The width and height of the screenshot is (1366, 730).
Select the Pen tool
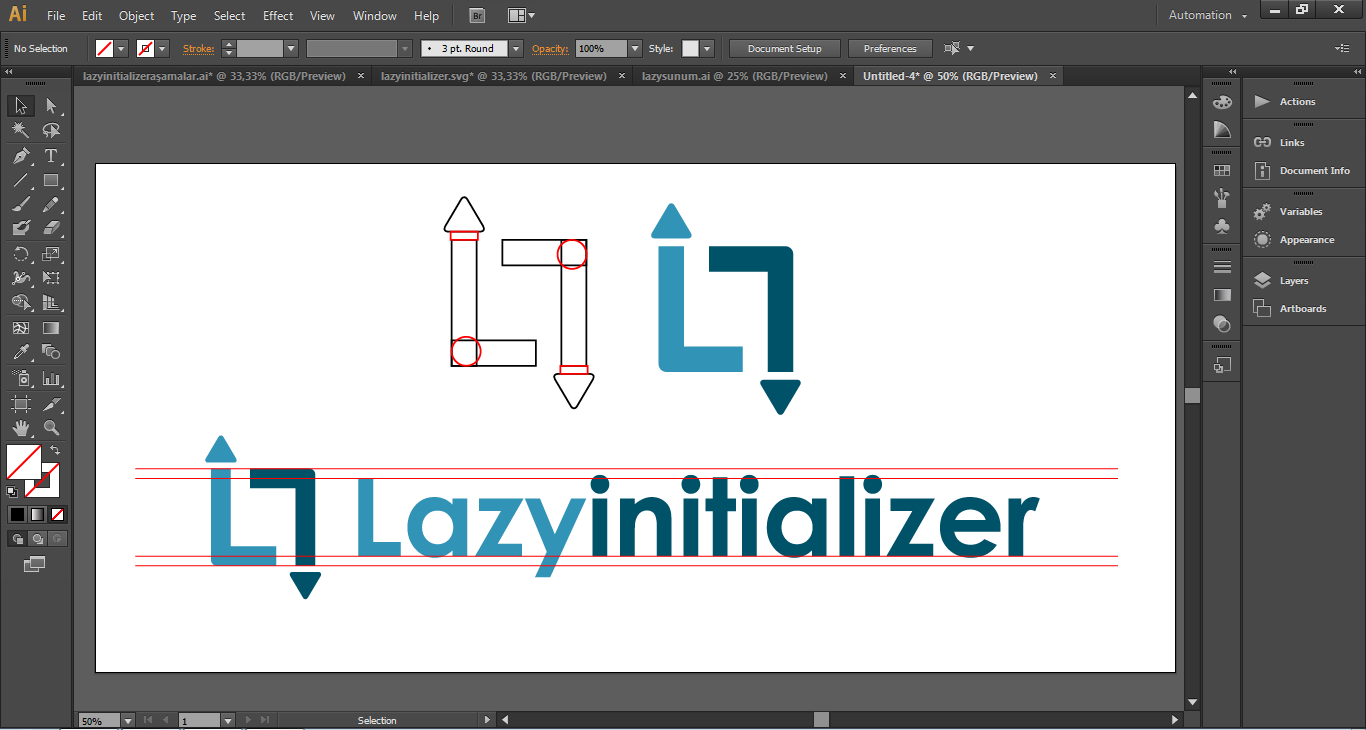[20, 156]
